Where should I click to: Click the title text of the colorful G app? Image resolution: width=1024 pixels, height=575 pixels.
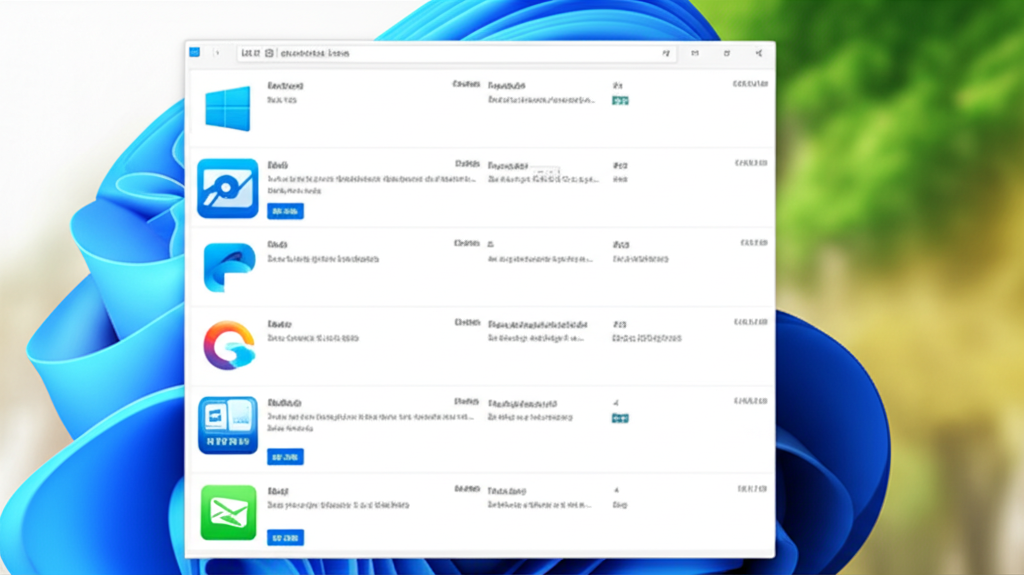pos(279,324)
